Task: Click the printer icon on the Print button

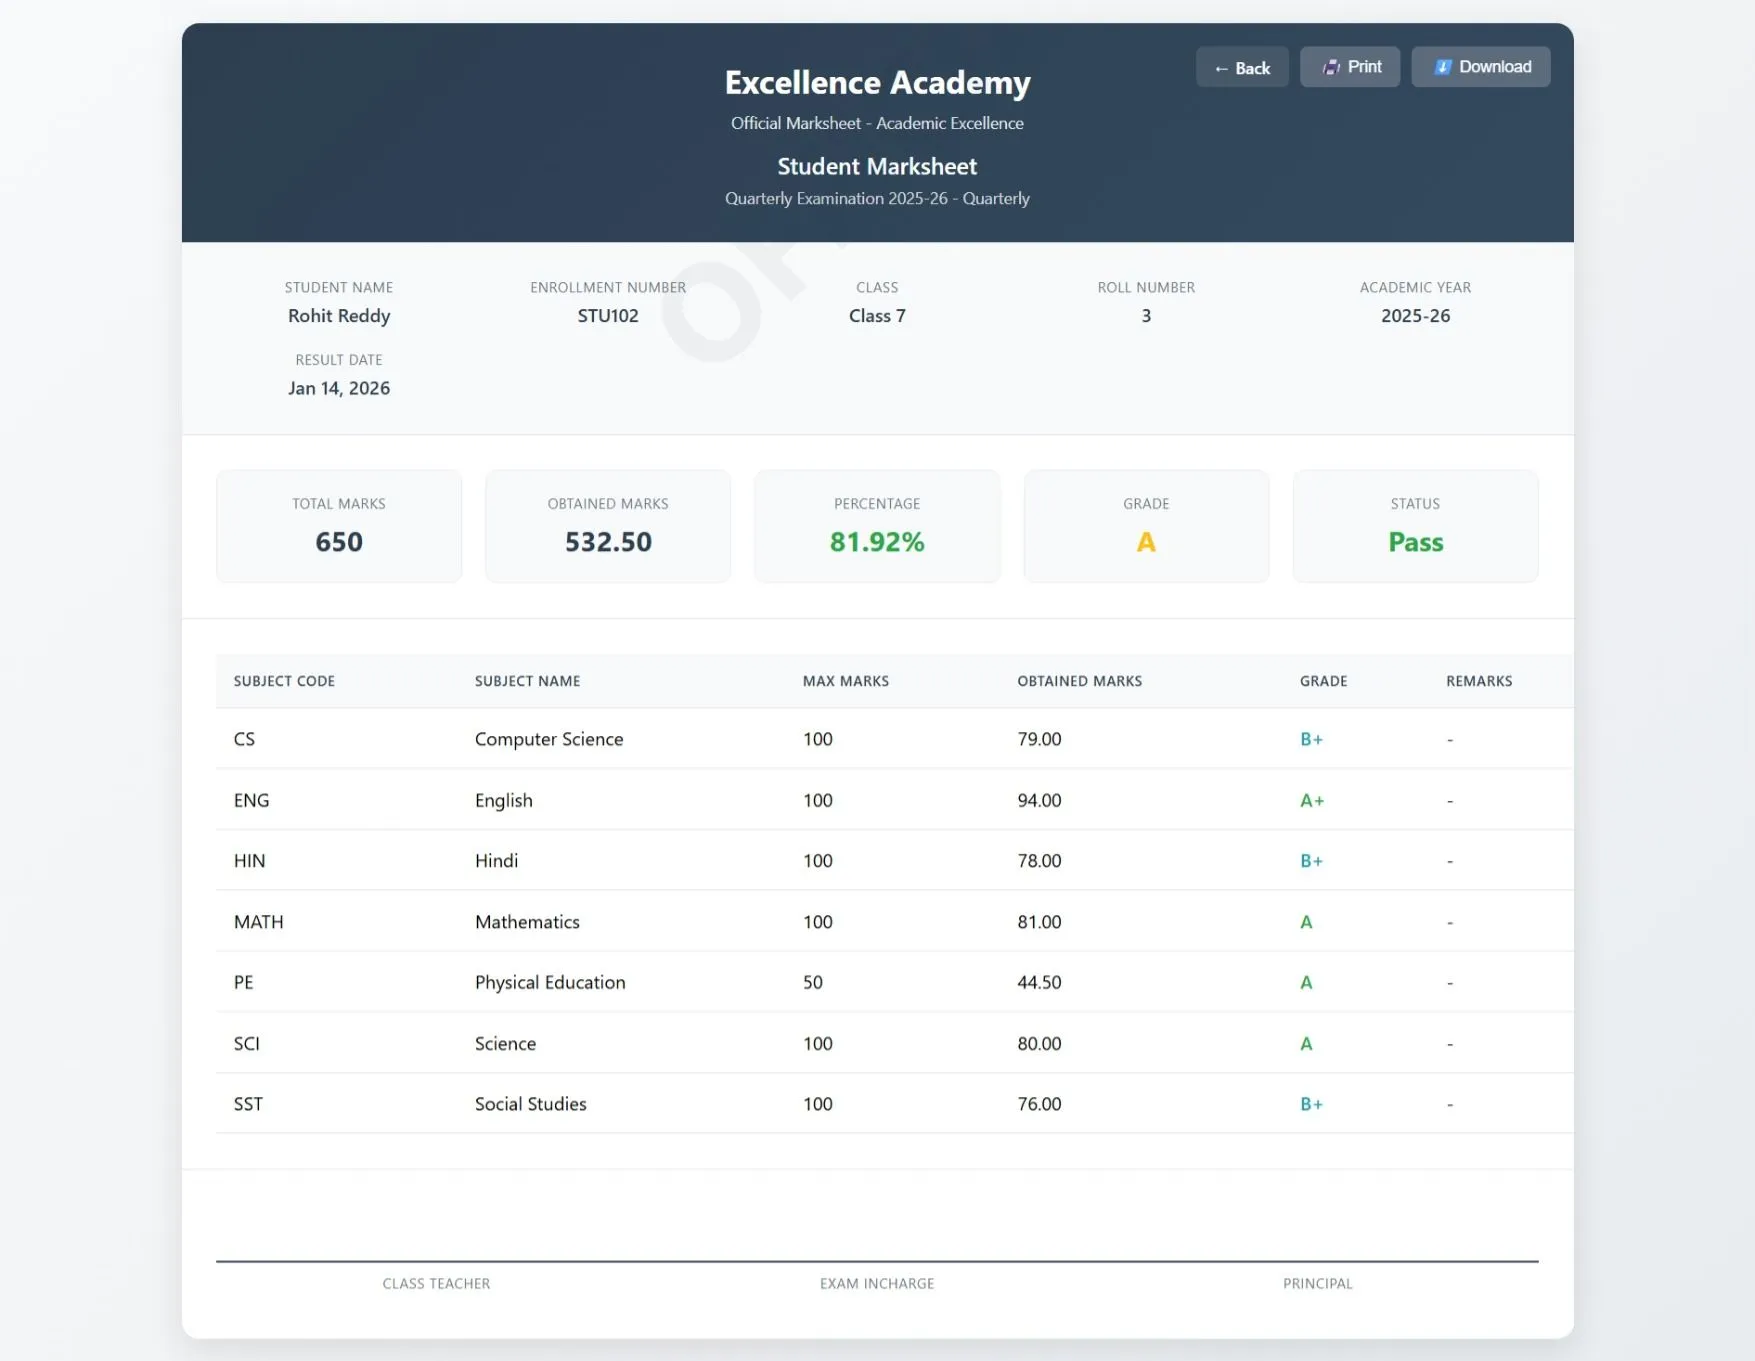Action: click(1332, 66)
